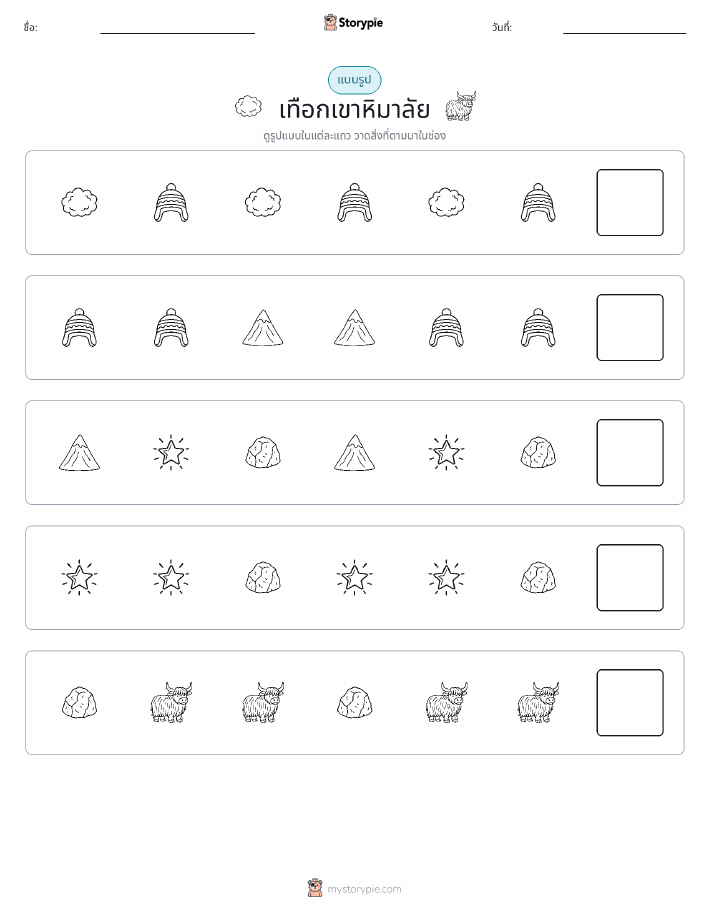Click the last winter hat in row one
Image resolution: width=709 pixels, height=917 pixels.
click(x=538, y=202)
